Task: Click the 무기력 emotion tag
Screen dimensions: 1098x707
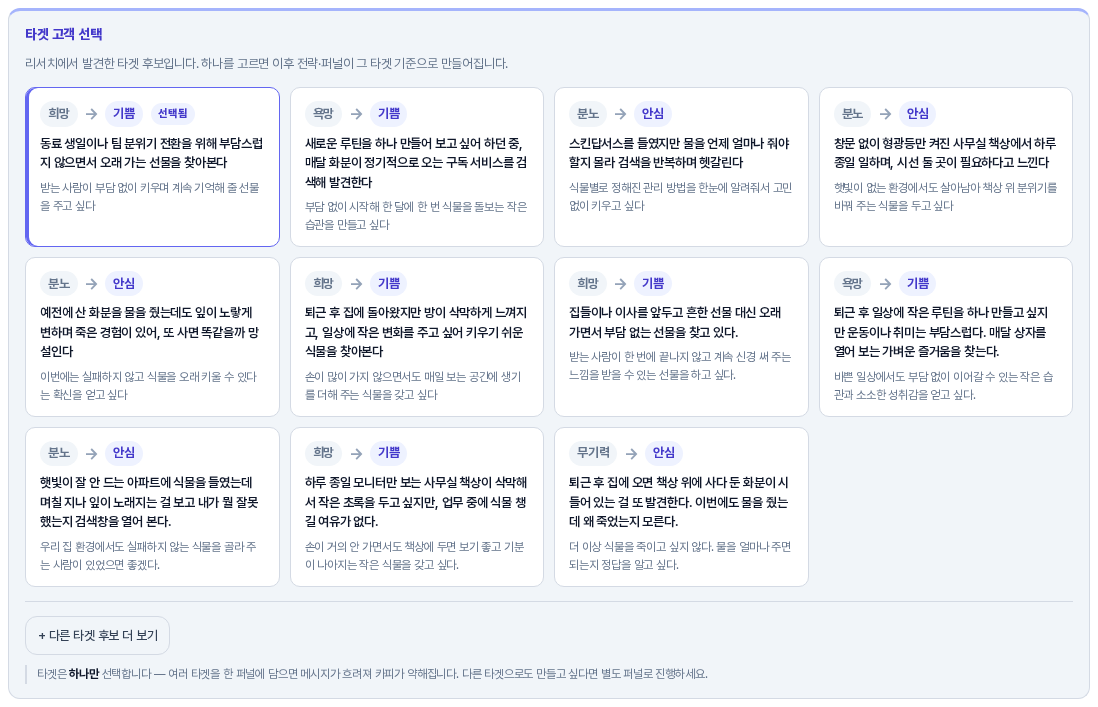Action: [593, 453]
